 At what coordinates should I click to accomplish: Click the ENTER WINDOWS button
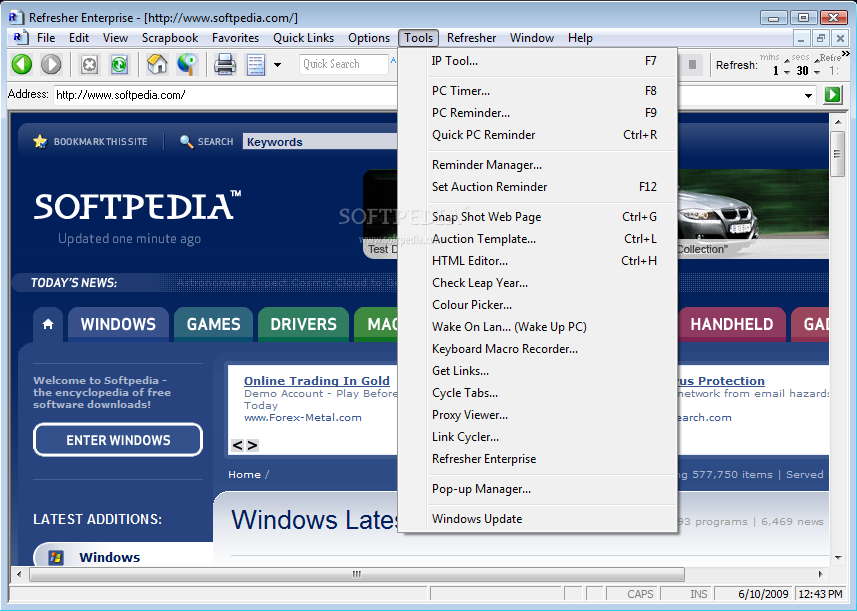click(118, 439)
